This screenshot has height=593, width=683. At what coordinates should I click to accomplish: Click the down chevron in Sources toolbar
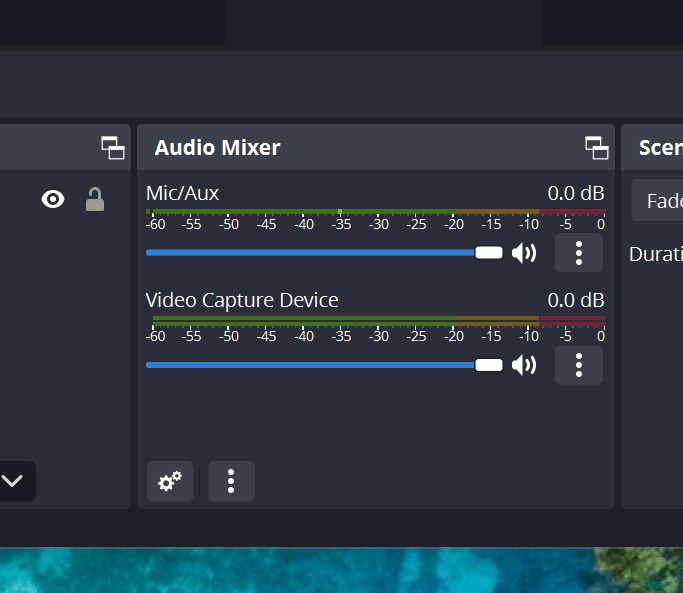(x=12, y=481)
